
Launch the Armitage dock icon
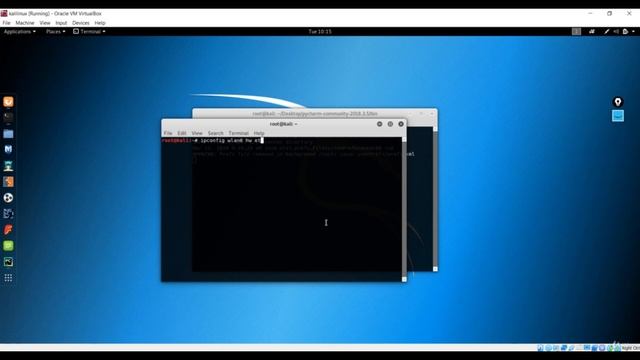click(x=8, y=166)
